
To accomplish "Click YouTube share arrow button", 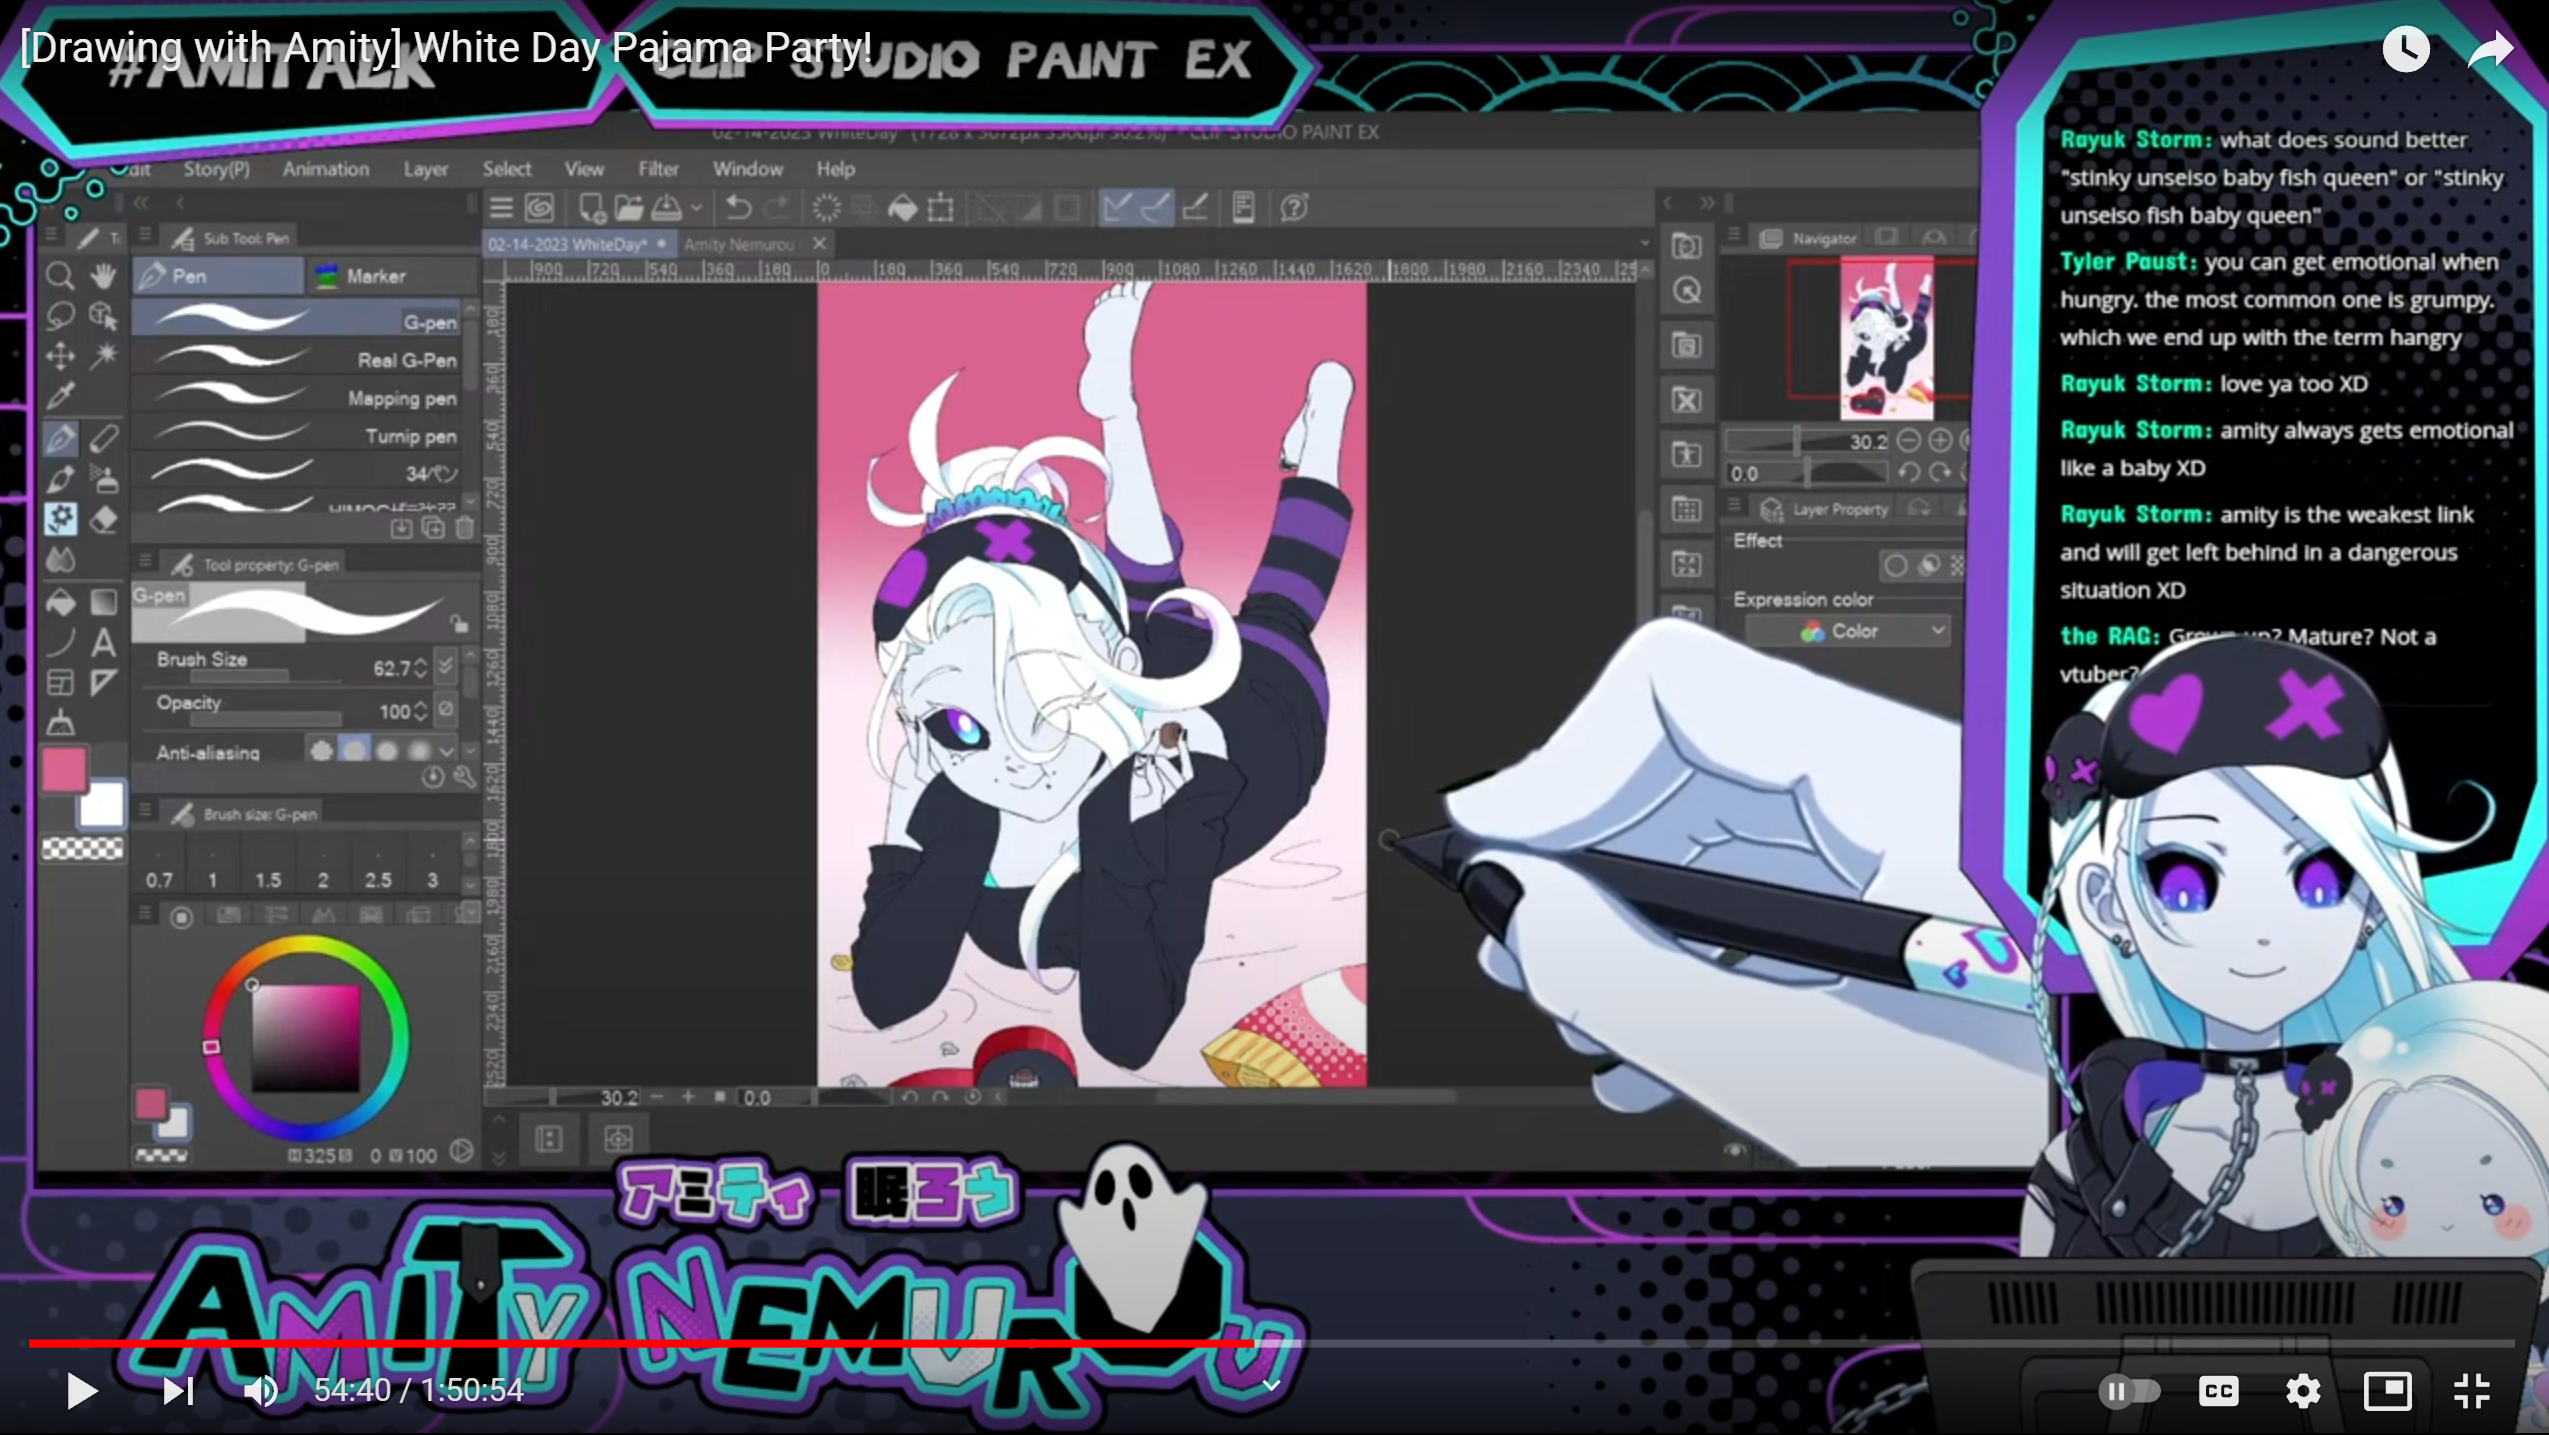I will pos(2490,49).
